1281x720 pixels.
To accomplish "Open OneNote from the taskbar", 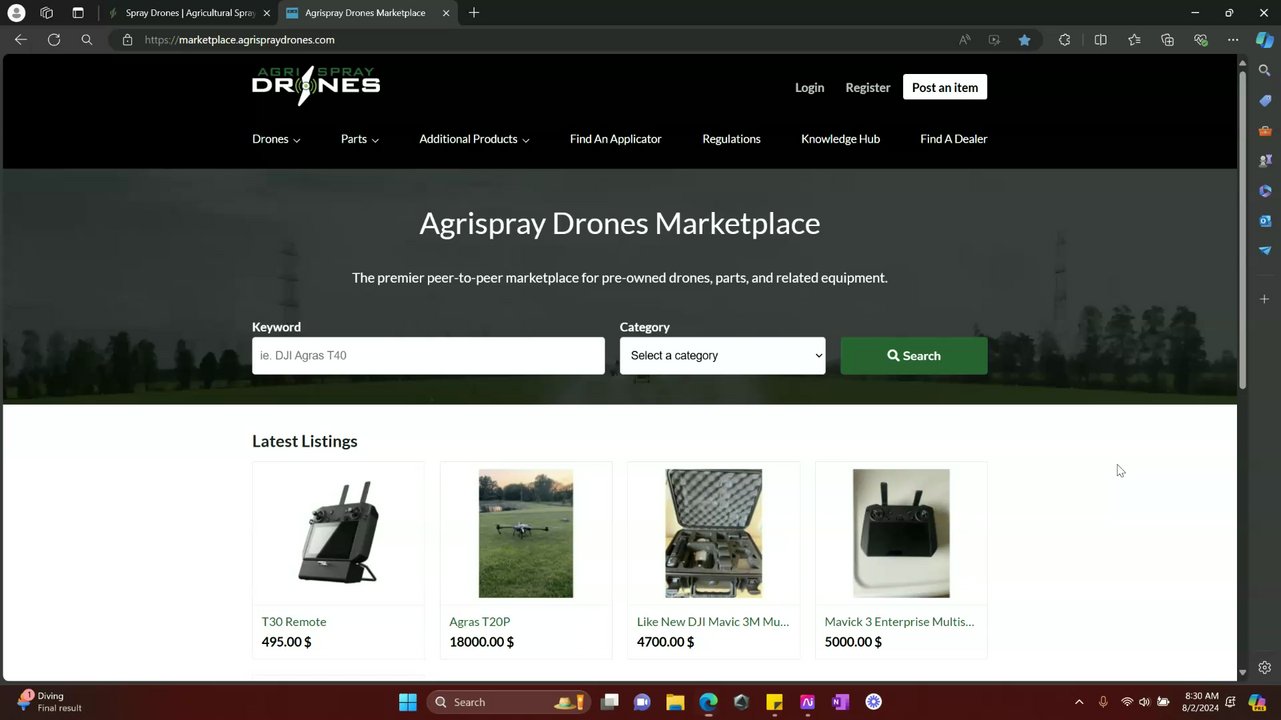I will pyautogui.click(x=840, y=702).
